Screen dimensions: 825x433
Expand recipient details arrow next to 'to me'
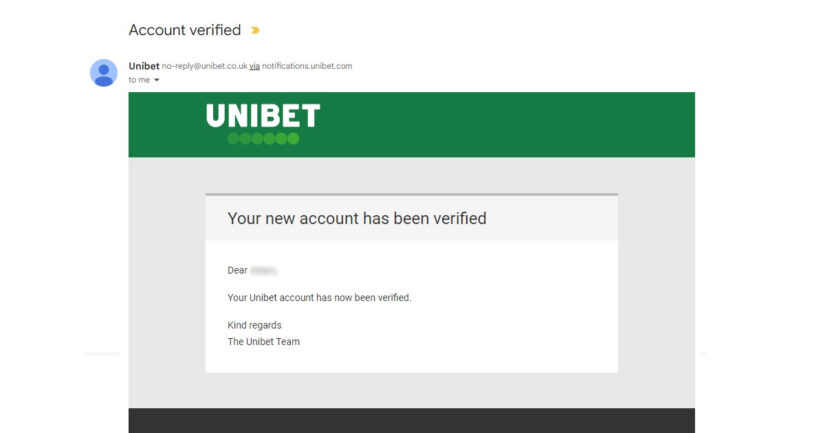point(157,80)
